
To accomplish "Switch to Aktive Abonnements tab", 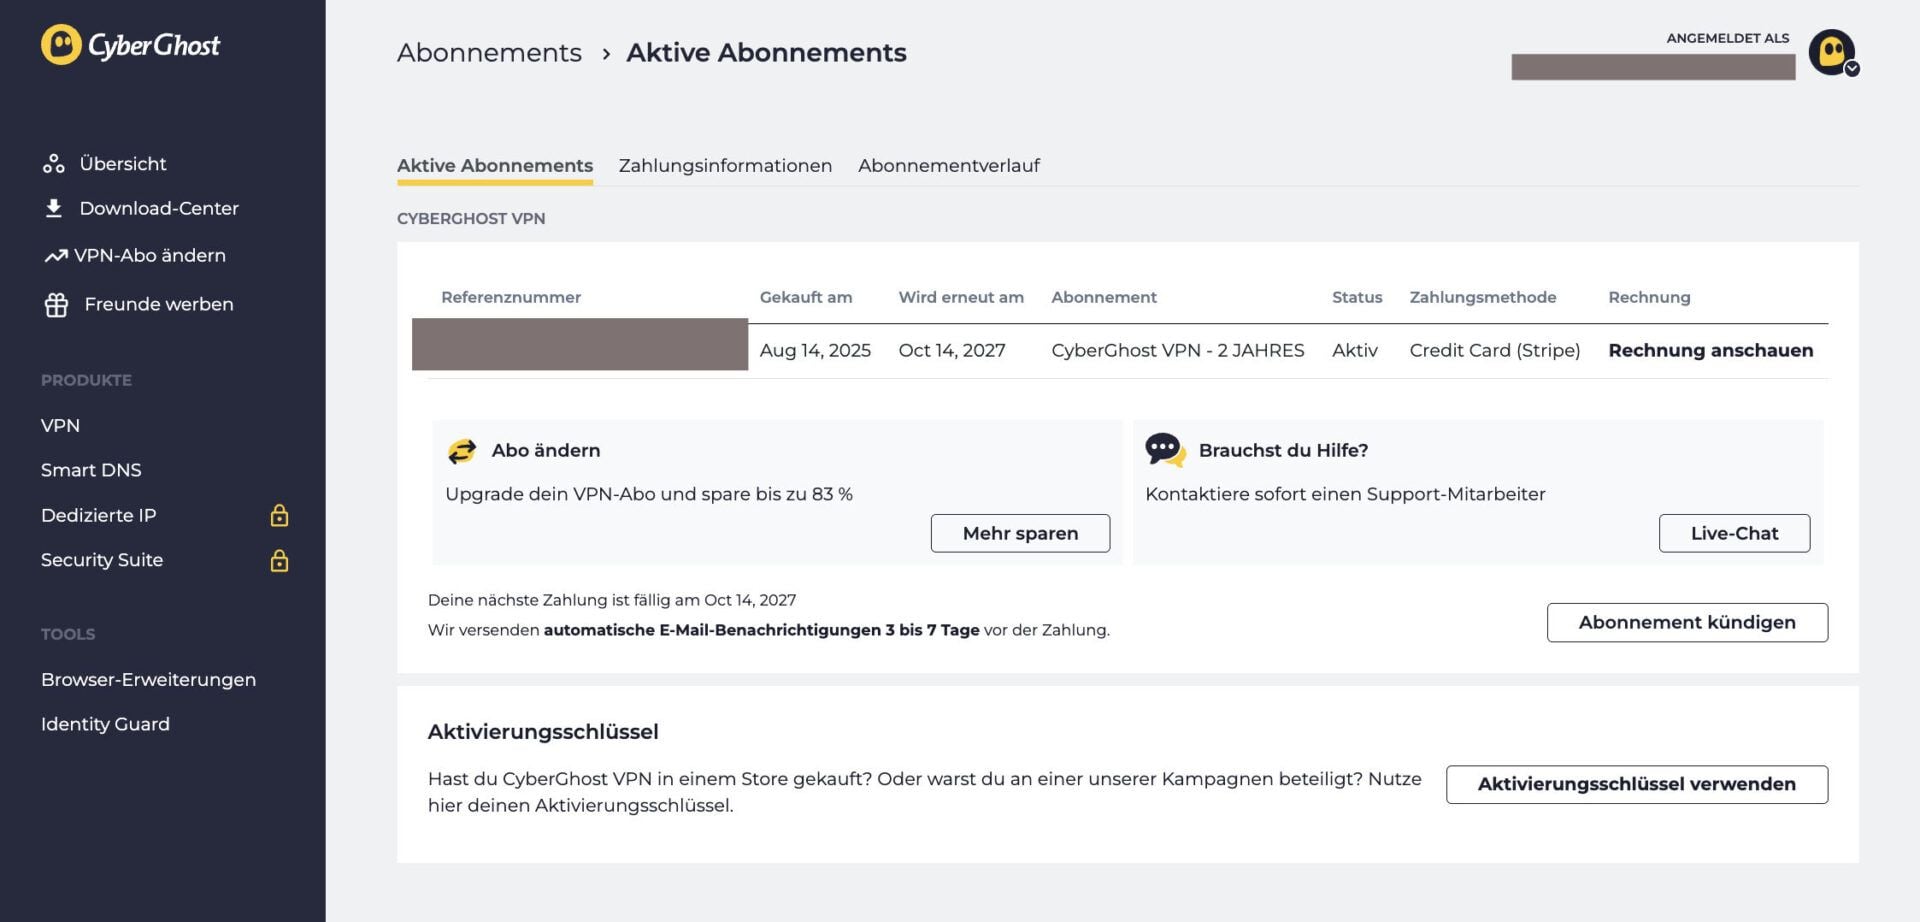I will (x=495, y=166).
